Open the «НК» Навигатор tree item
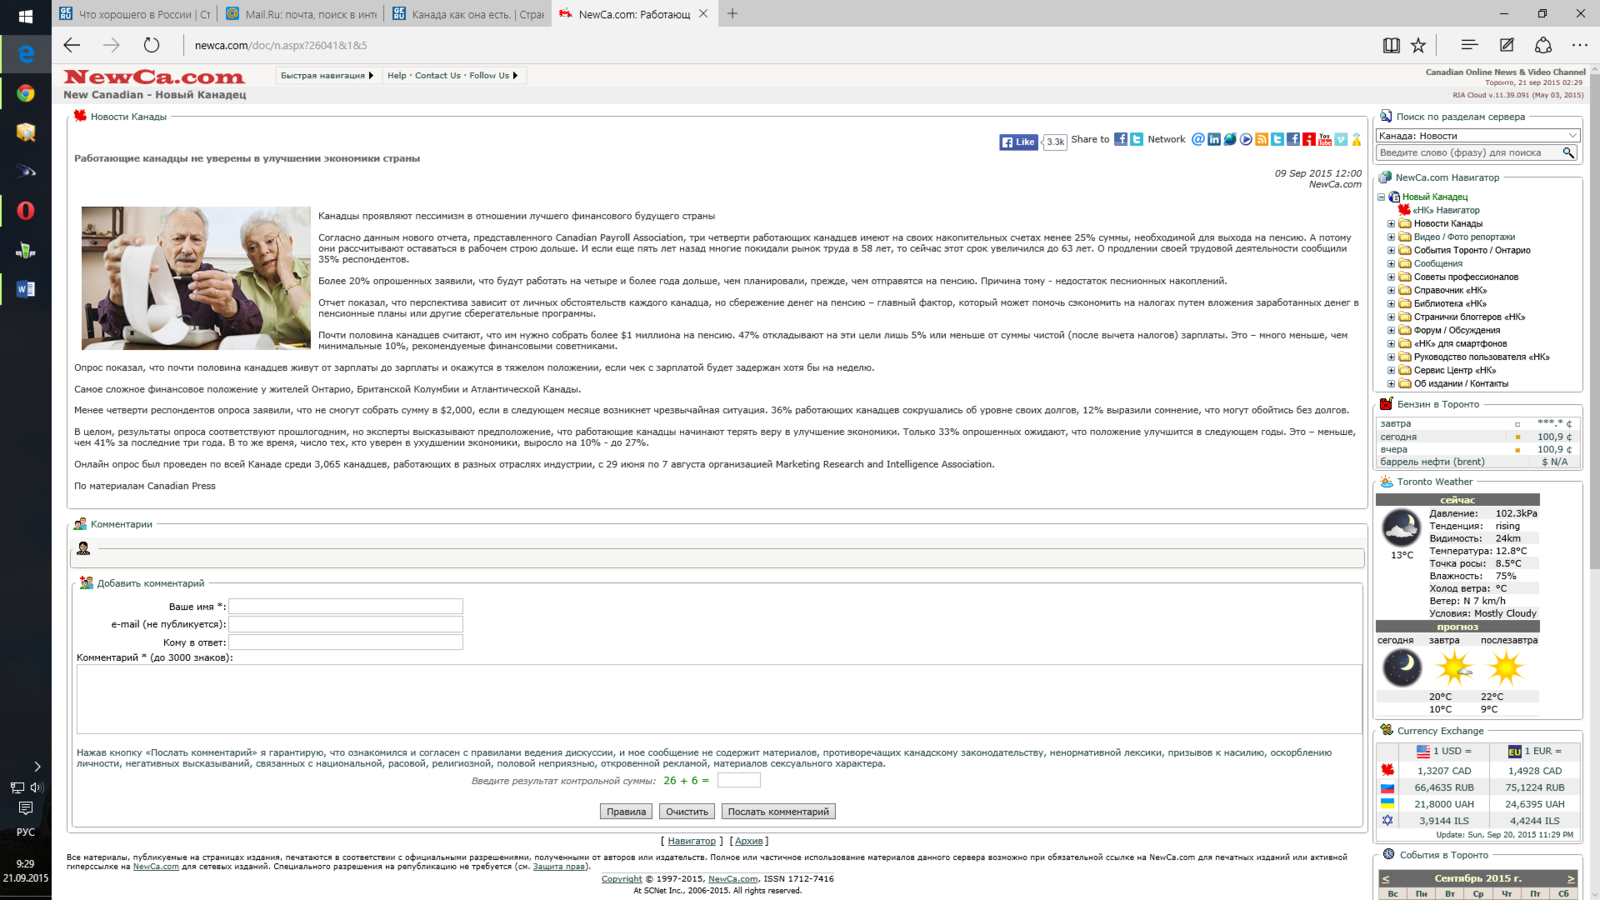Image resolution: width=1600 pixels, height=900 pixels. pos(1446,210)
